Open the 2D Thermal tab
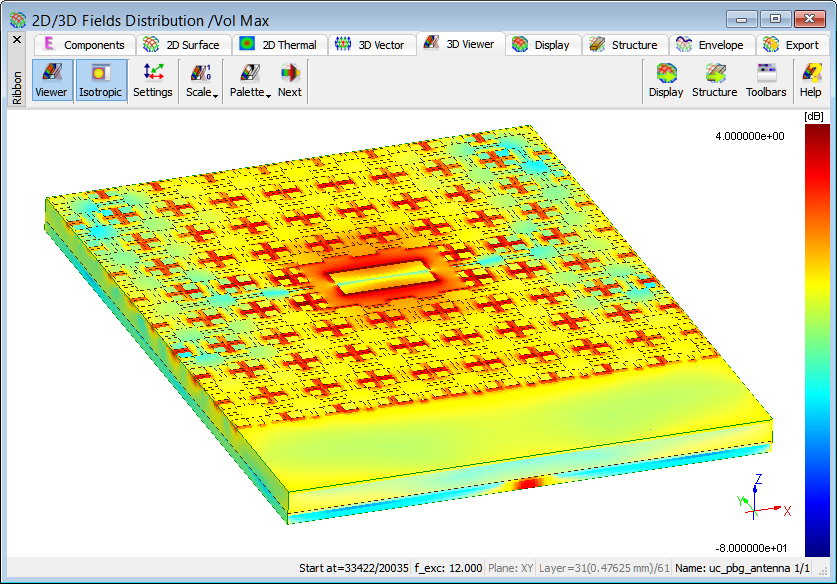The image size is (837, 584). coord(279,45)
